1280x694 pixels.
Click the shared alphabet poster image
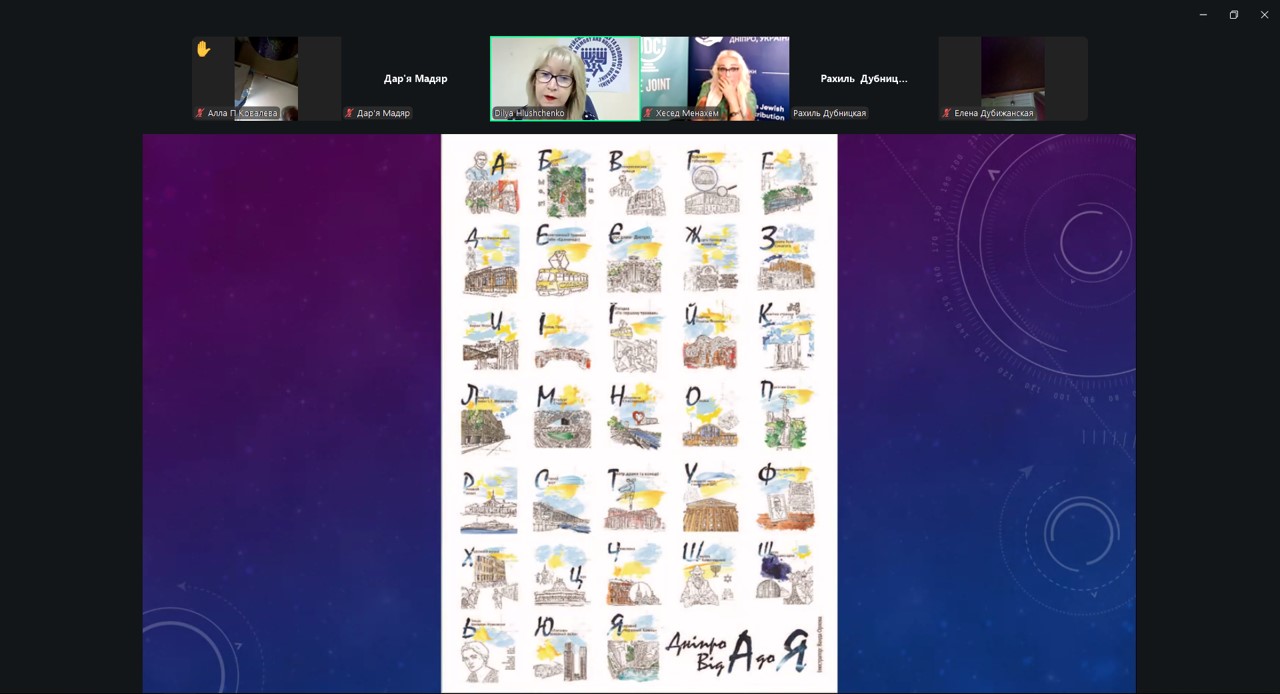(639, 413)
